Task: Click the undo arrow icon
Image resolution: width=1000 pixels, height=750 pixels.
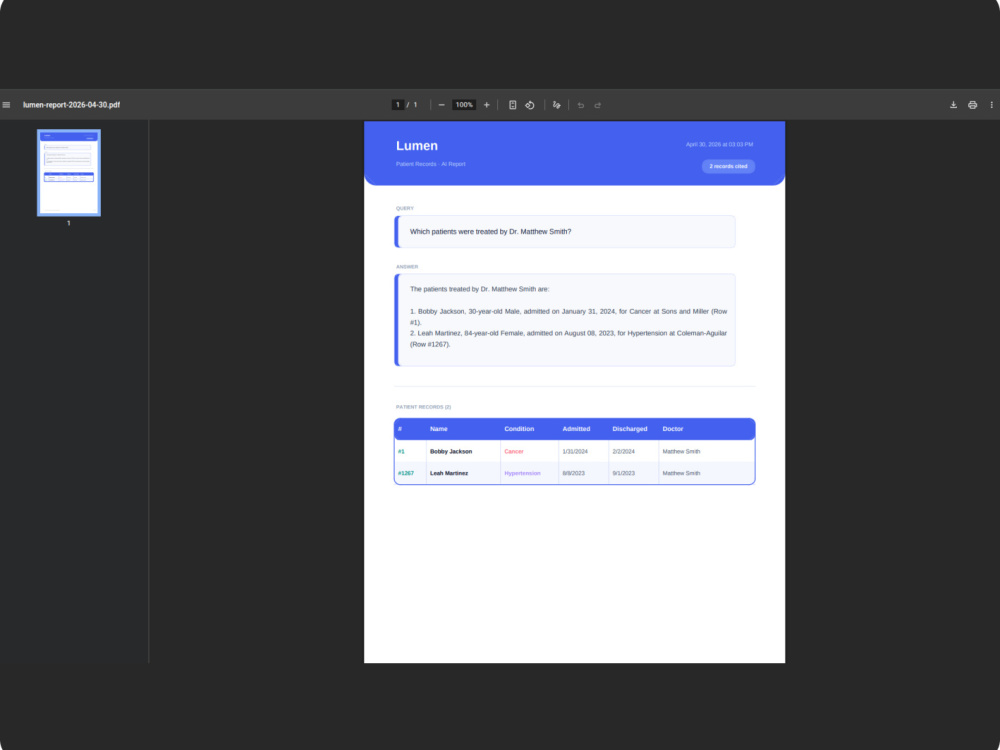Action: pyautogui.click(x=580, y=105)
